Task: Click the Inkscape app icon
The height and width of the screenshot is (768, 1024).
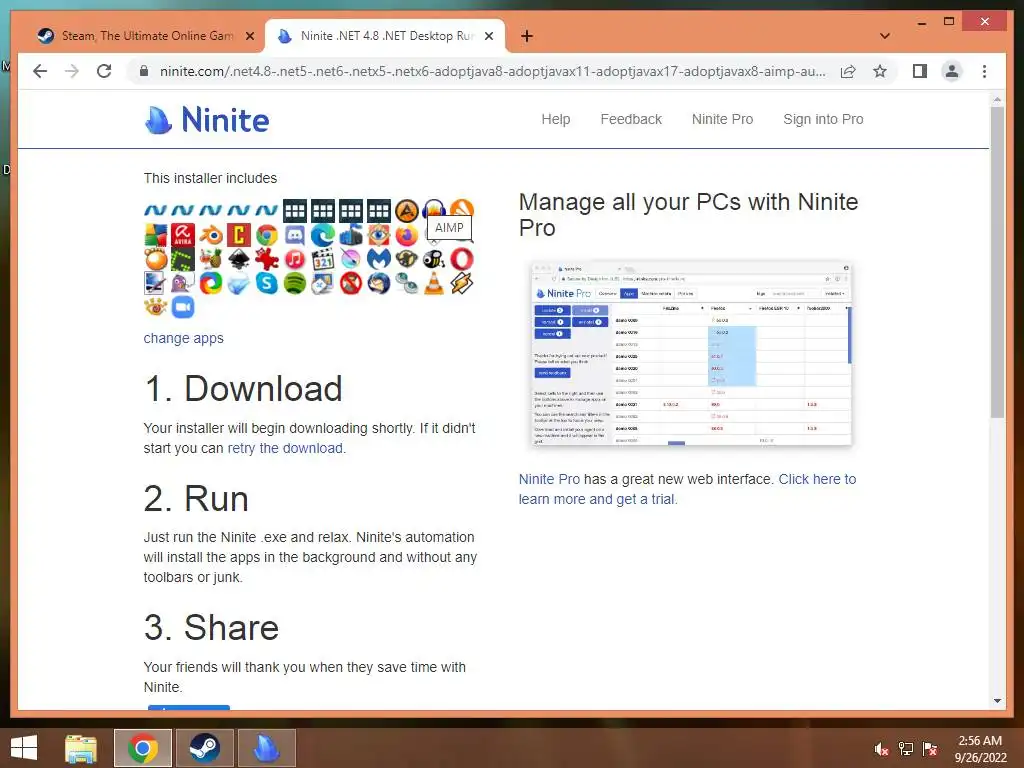Action: pos(239,259)
